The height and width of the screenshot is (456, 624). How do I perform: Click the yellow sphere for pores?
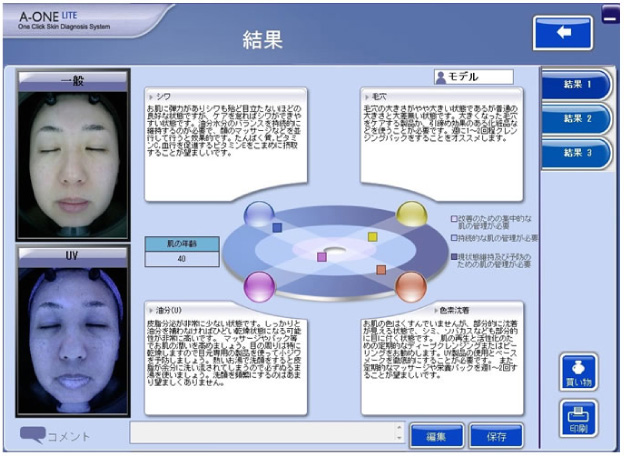coord(412,214)
